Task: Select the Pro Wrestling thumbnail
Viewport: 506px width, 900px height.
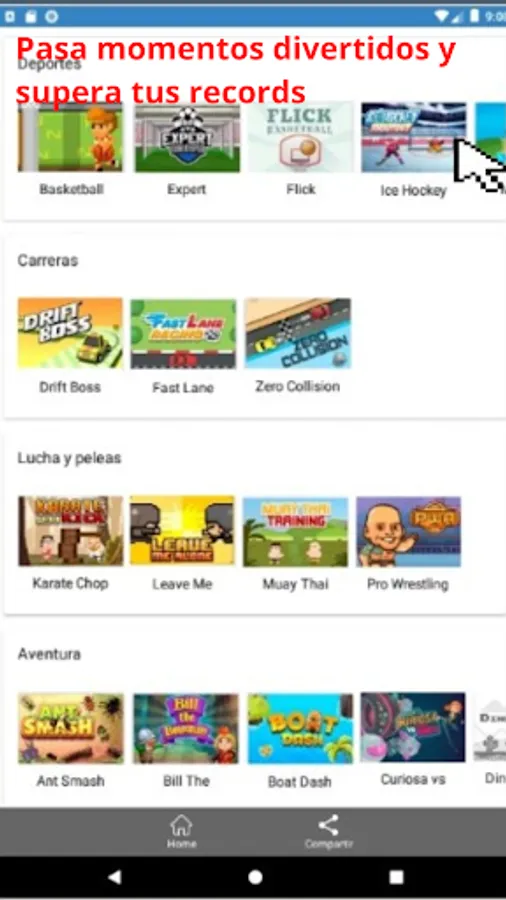Action: click(x=408, y=532)
